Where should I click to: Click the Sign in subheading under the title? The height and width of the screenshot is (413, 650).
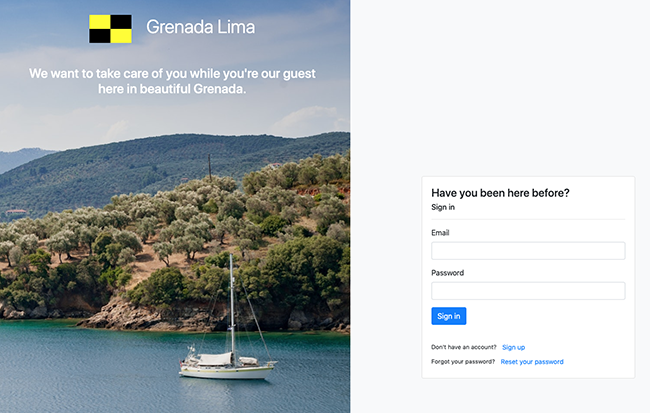point(443,207)
